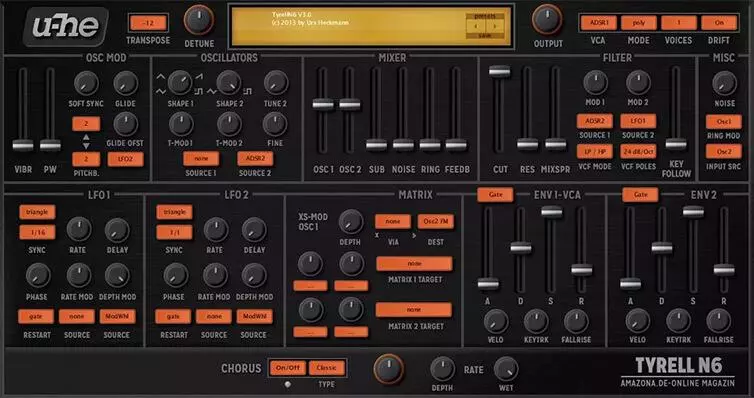Open the VCF Mode LP / HP selector
Viewport: 754px width, 398px height.
(595, 151)
